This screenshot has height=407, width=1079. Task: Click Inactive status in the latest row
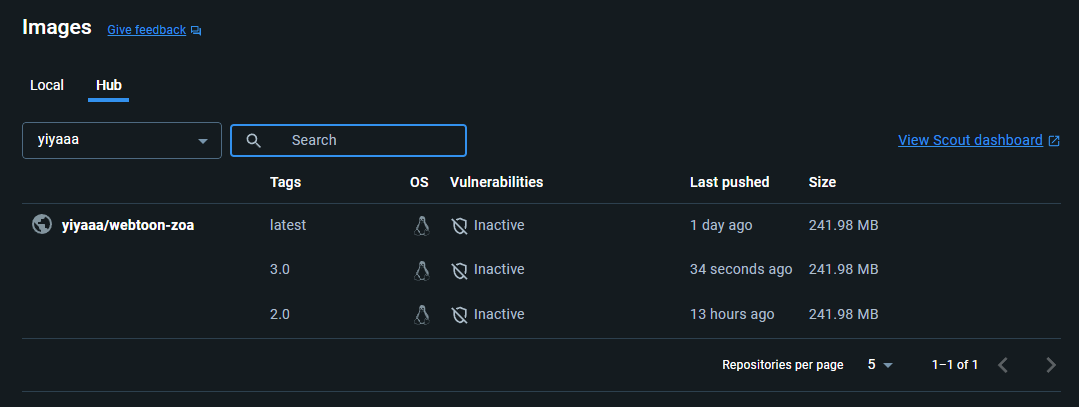(x=499, y=225)
